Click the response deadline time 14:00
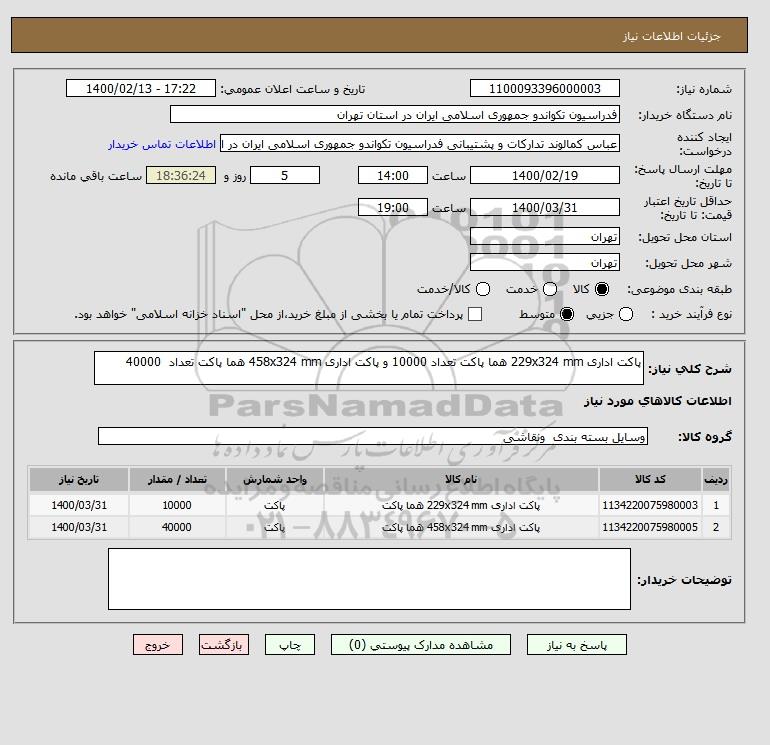The height and width of the screenshot is (745, 770). click(393, 175)
